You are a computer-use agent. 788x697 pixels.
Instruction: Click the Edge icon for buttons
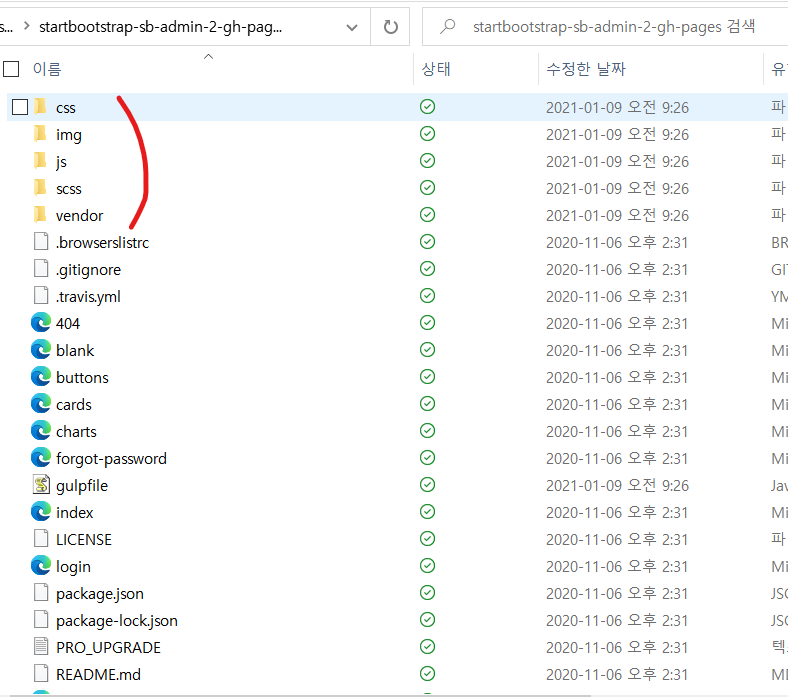coord(41,377)
